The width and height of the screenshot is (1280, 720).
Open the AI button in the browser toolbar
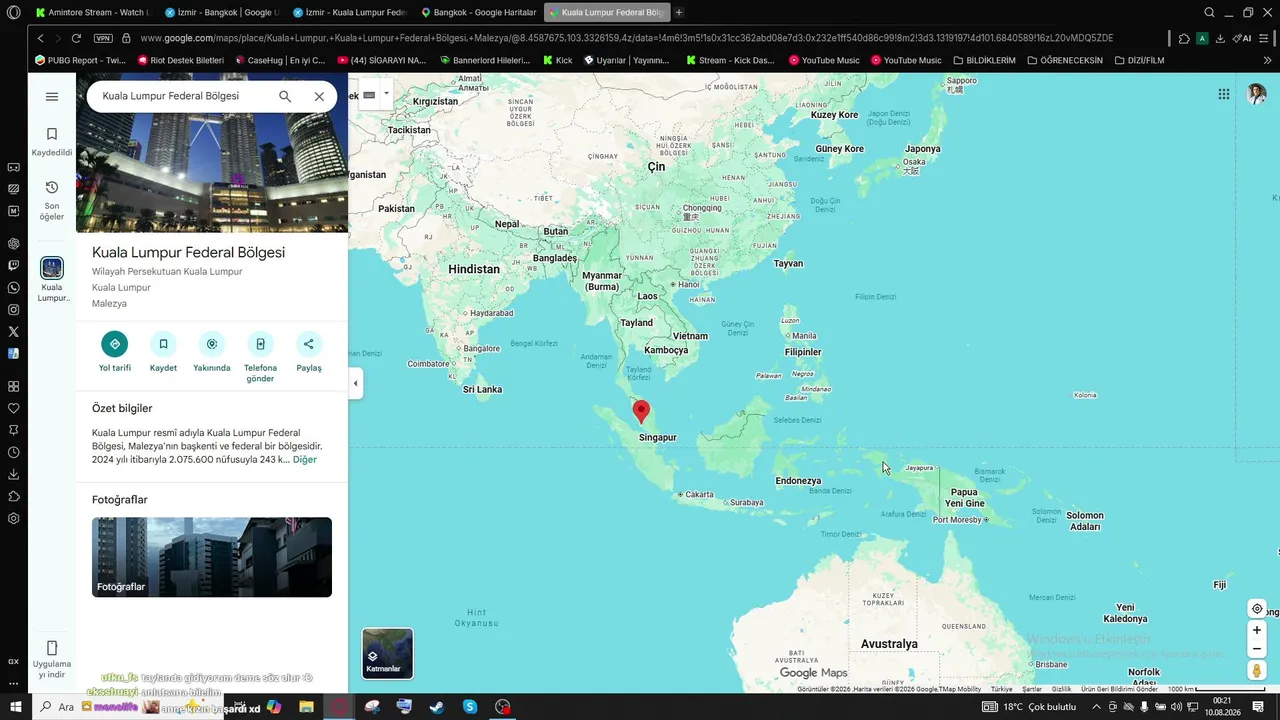click(1242, 38)
